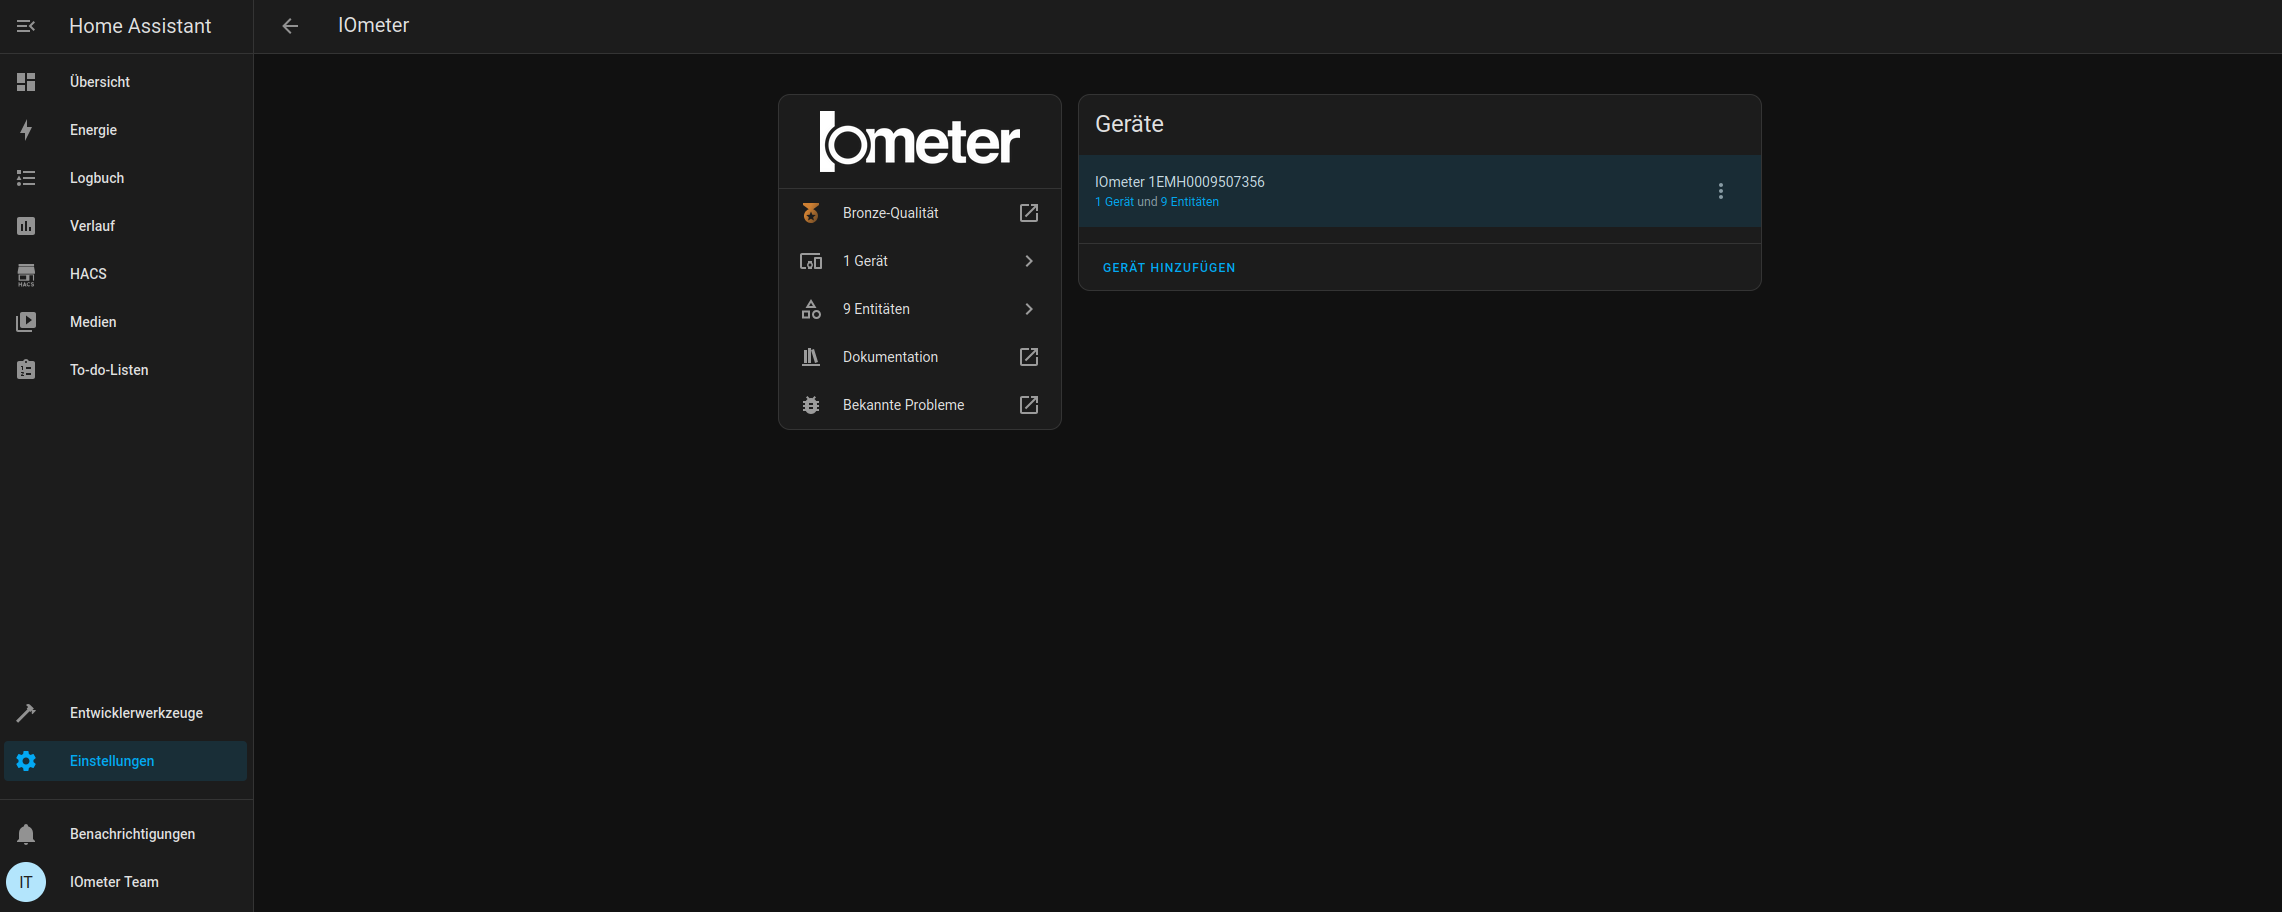Image resolution: width=2282 pixels, height=912 pixels.
Task: Click the '9 Entitäten' link under the device entry
Action: pos(1189,202)
